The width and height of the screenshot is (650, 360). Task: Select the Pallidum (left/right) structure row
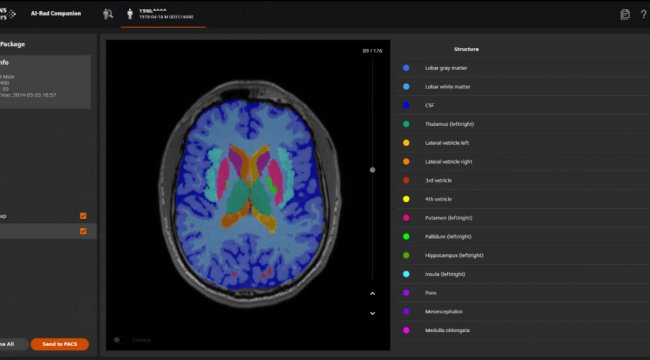coord(523,236)
